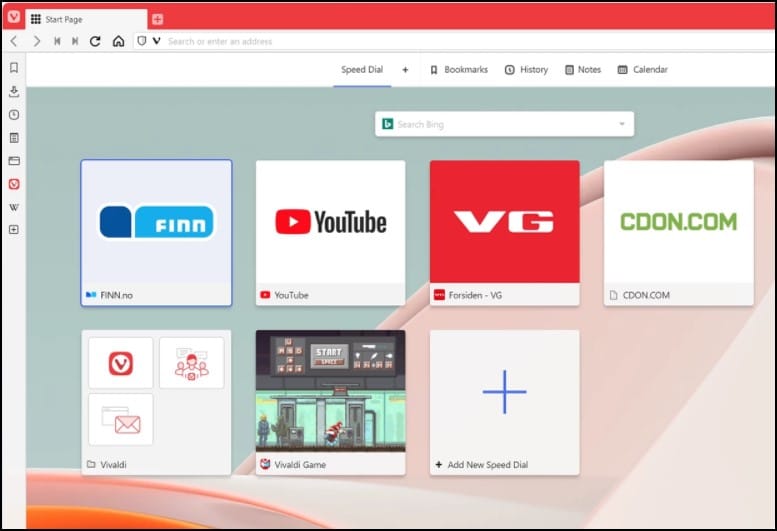Click the Fast Forward navigation button
Viewport: 777px width, 531px height.
75,41
